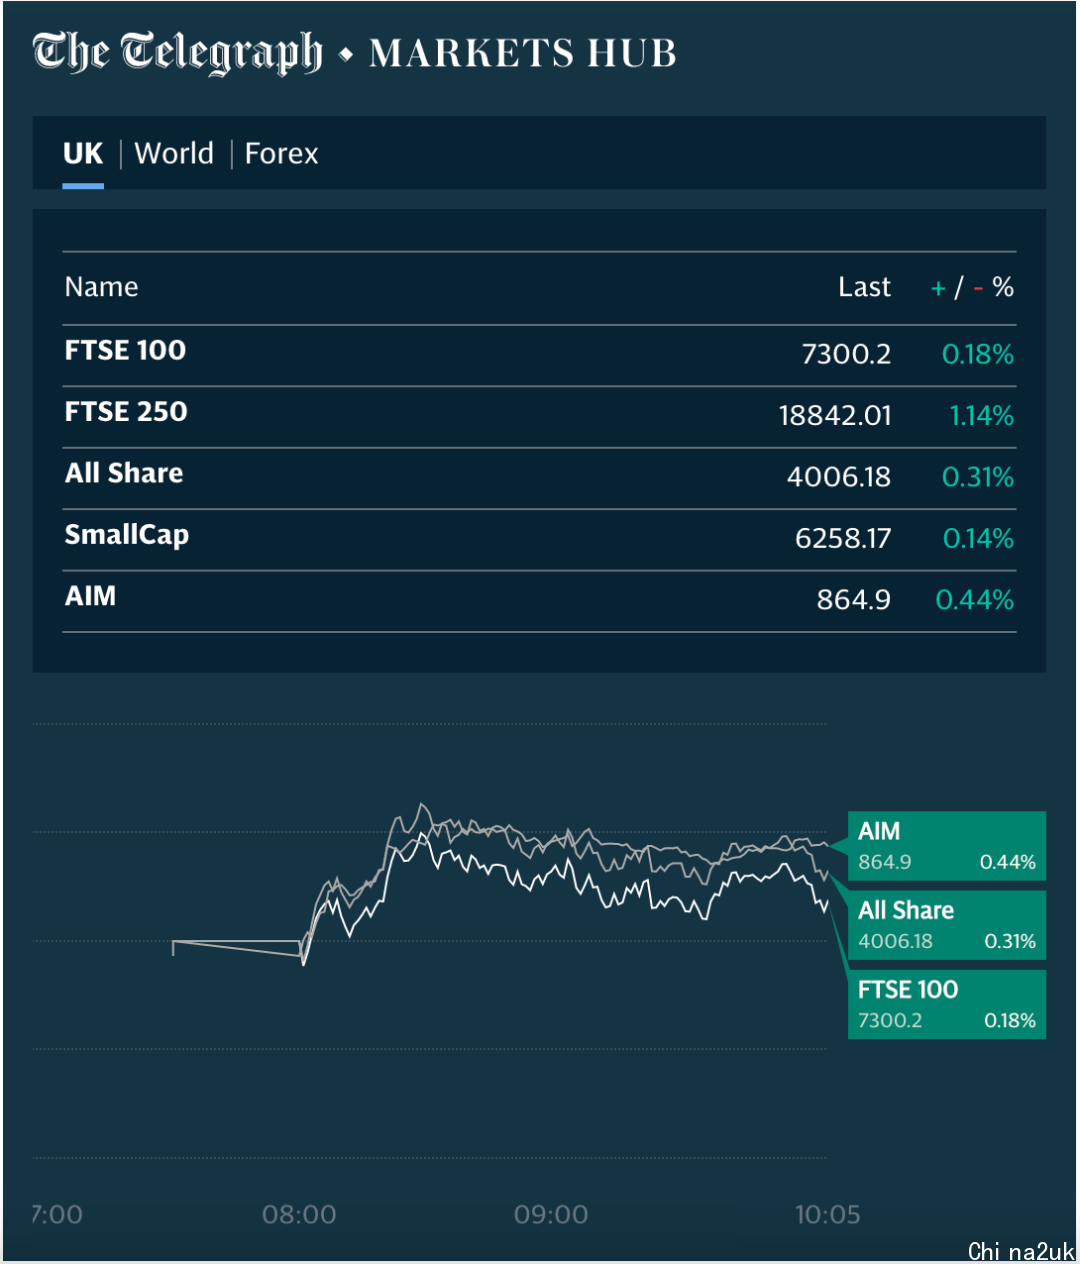1080x1264 pixels.
Task: Click the 09:00 time axis label
Action: [551, 1215]
